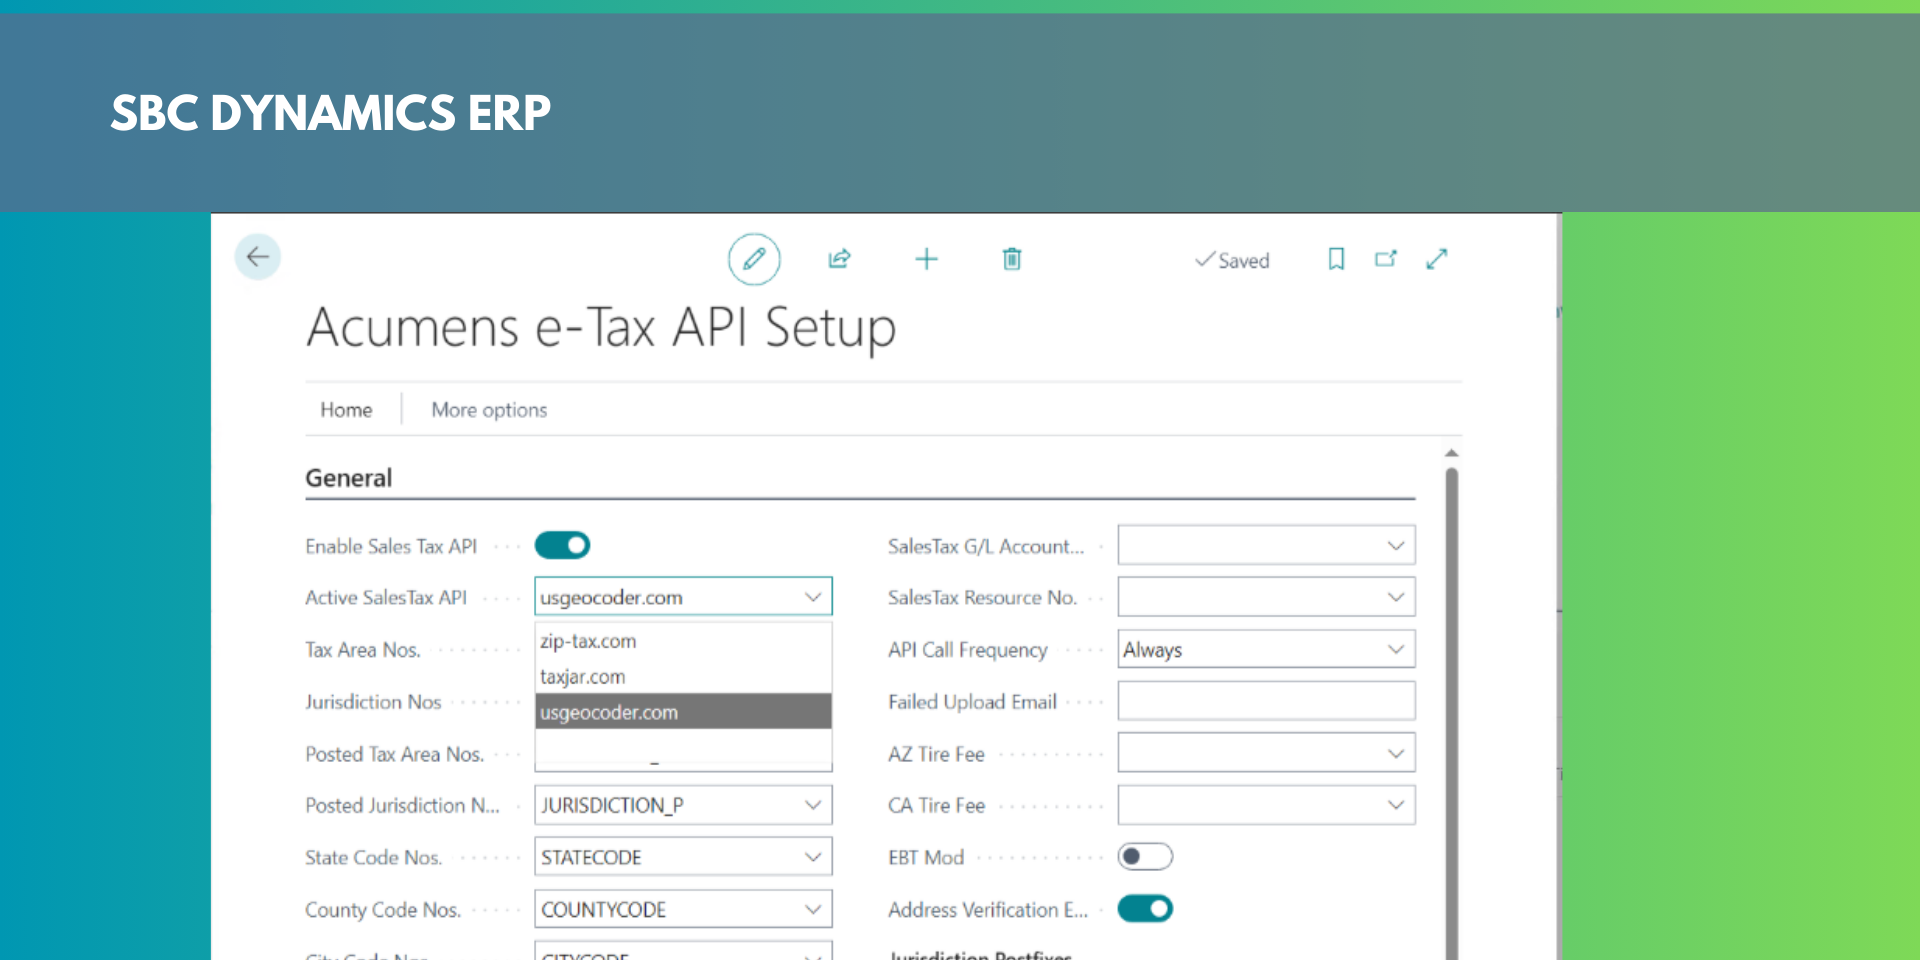Screen dimensions: 1920x960
Task: Delete the record using the trash icon
Action: 1011,259
